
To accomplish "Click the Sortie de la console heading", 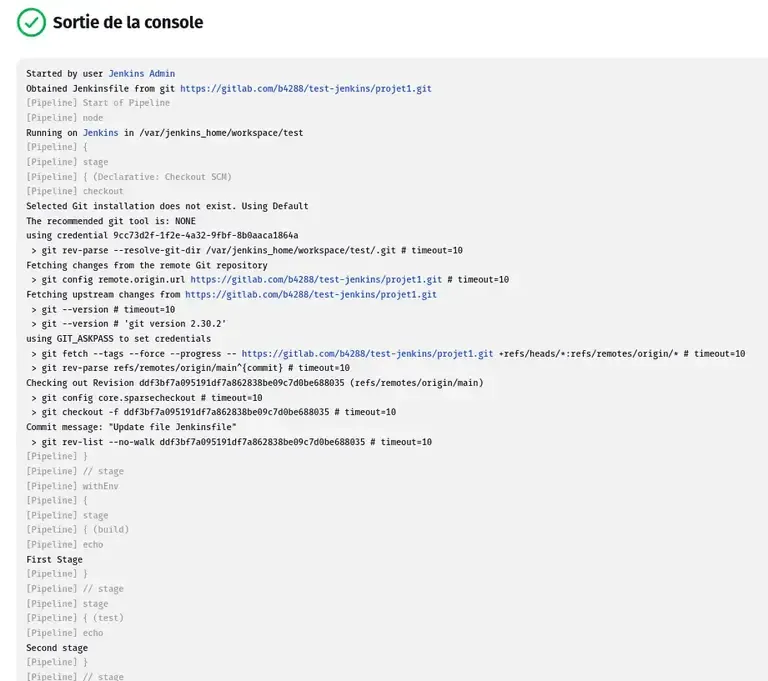I will tap(127, 22).
